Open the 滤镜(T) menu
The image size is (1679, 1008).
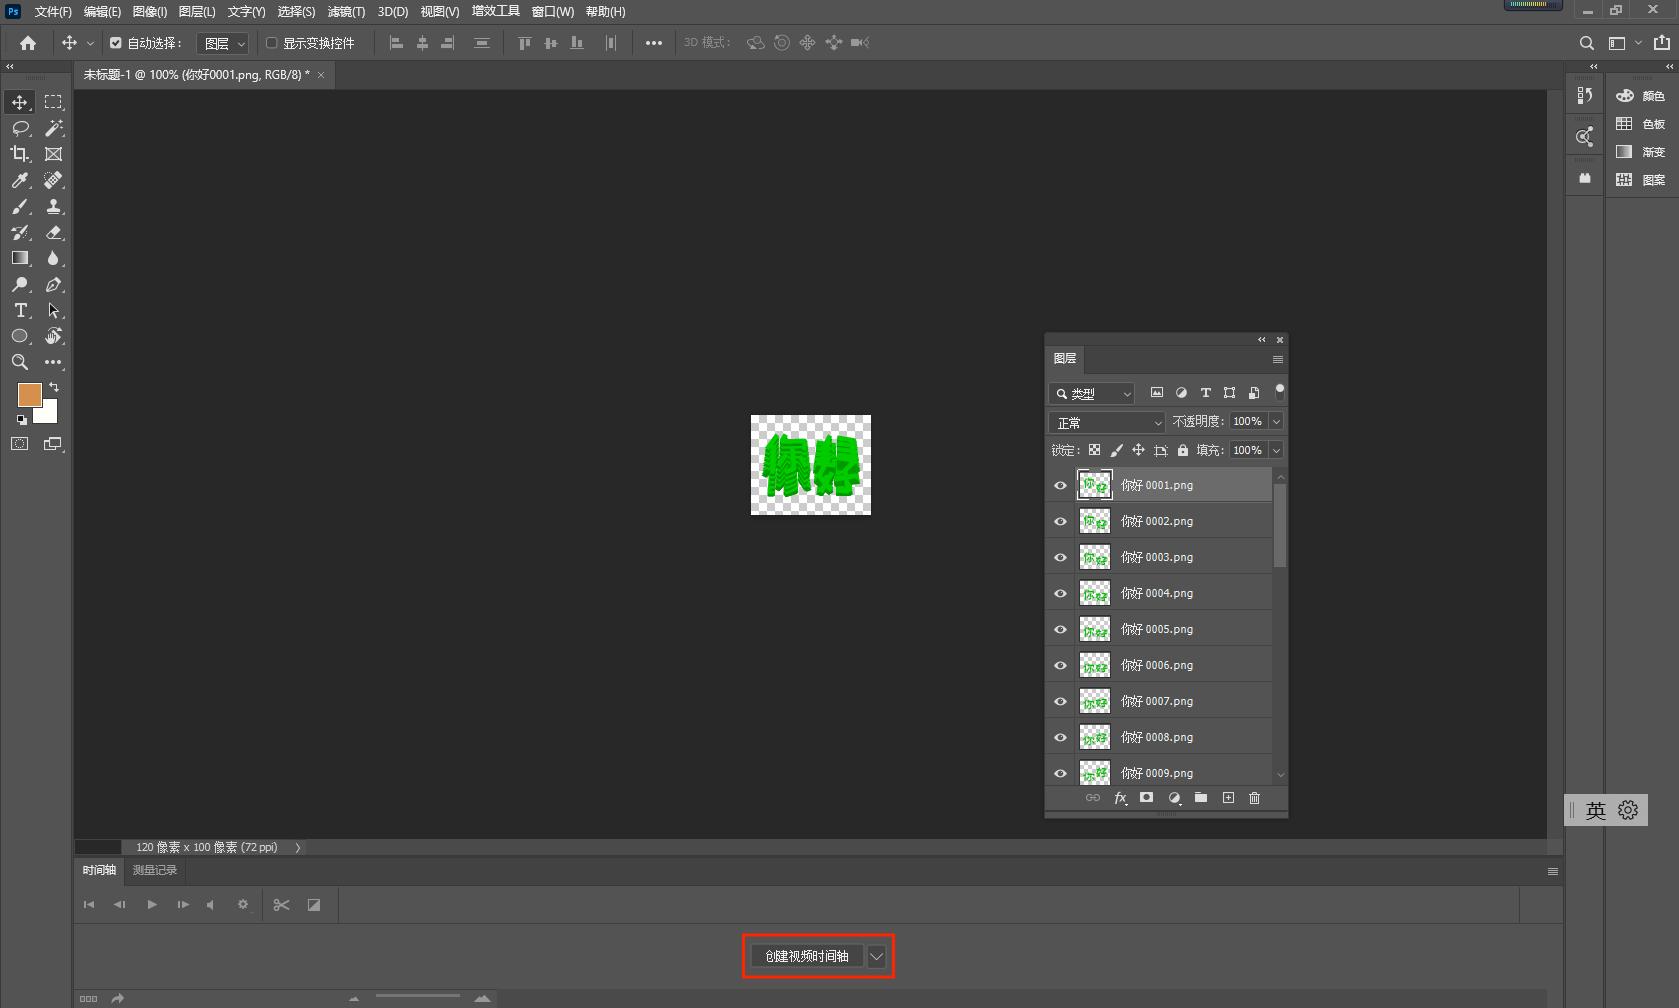[346, 12]
